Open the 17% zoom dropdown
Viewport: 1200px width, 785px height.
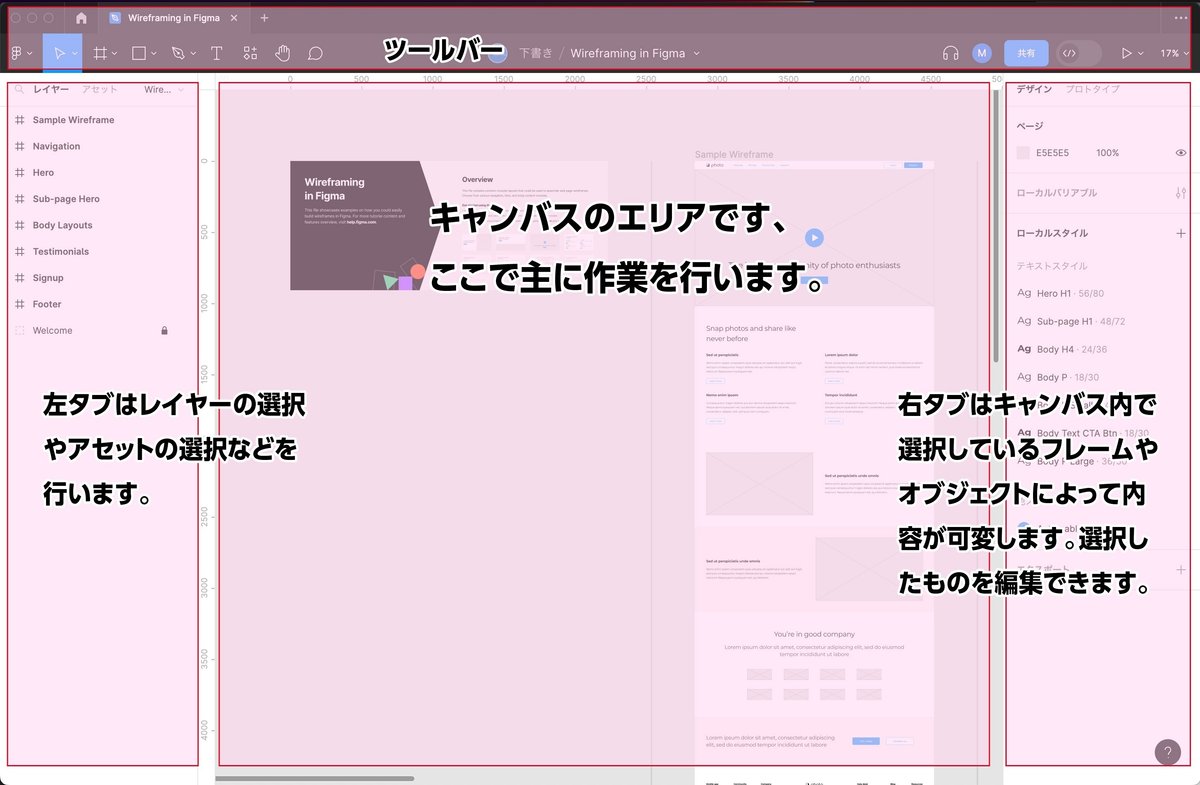tap(1175, 53)
